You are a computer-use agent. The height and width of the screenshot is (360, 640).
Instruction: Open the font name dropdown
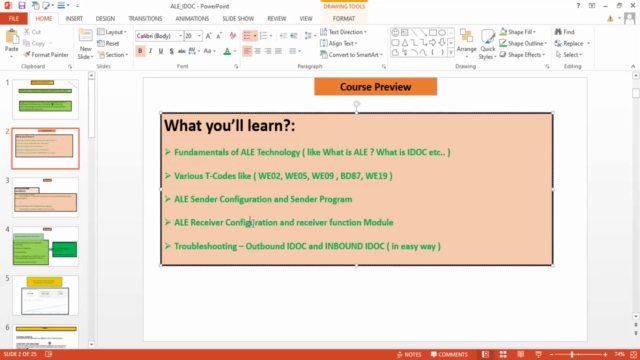point(180,36)
